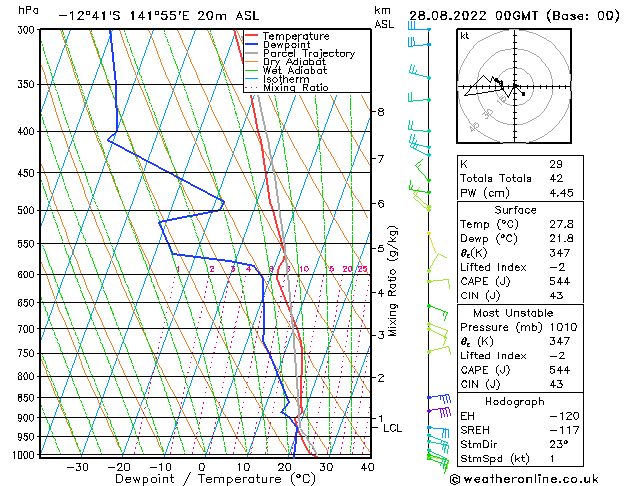Click the 650 hPa pressure axis label
629x486 pixels.
[28, 303]
